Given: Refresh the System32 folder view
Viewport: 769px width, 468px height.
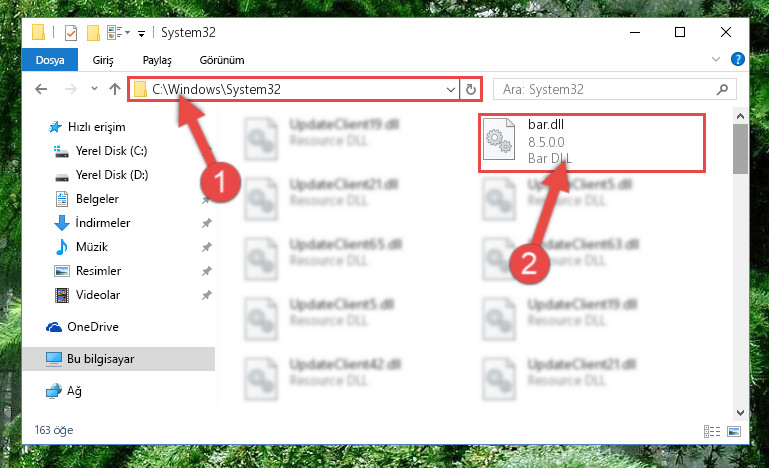Looking at the screenshot, I should (470, 89).
